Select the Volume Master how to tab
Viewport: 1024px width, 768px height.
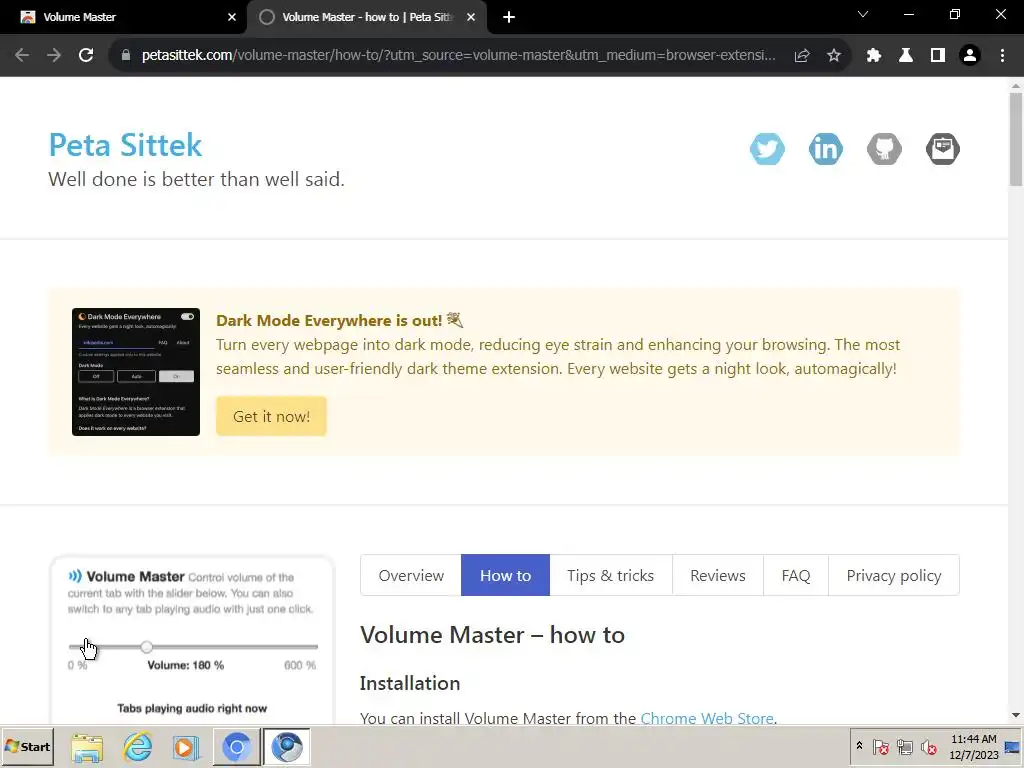[366, 18]
